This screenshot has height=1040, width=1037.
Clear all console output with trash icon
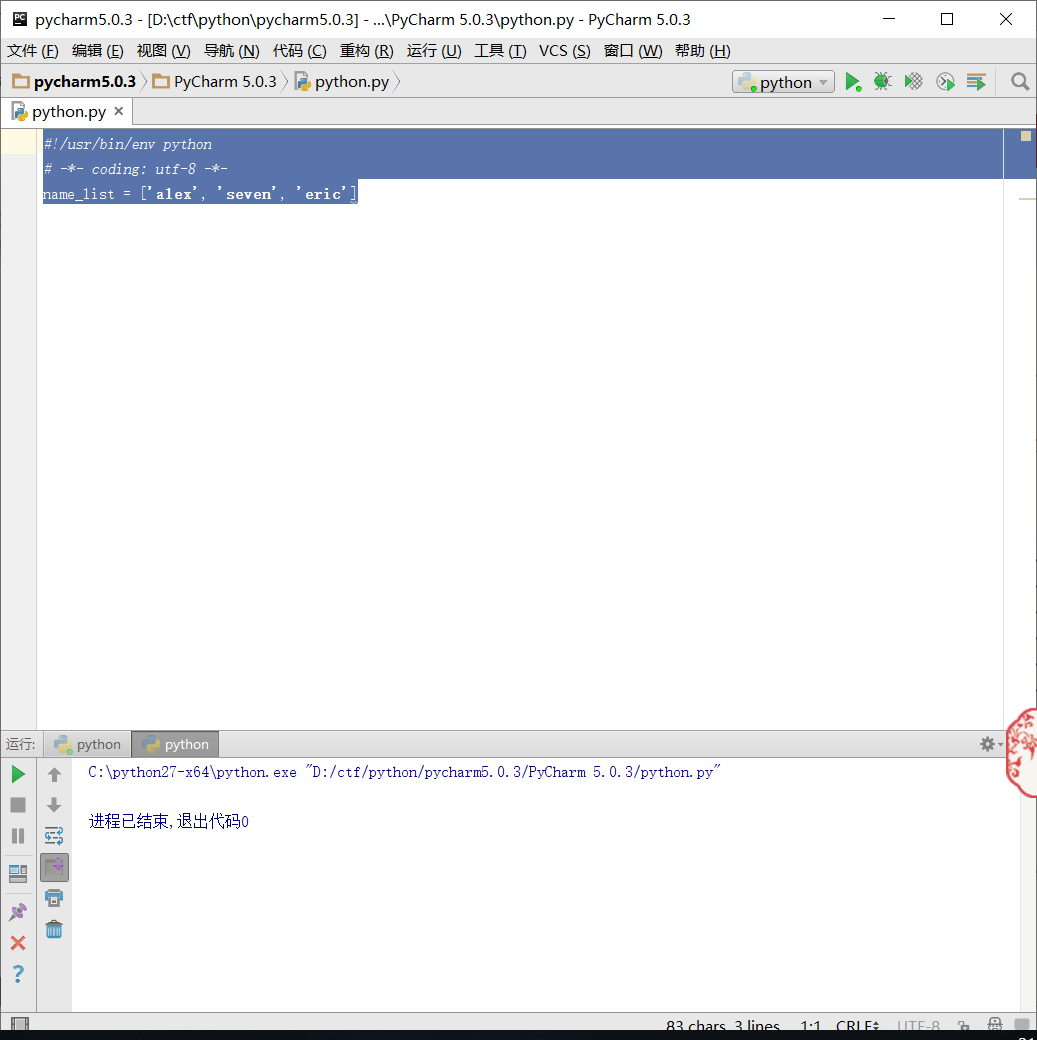(54, 929)
